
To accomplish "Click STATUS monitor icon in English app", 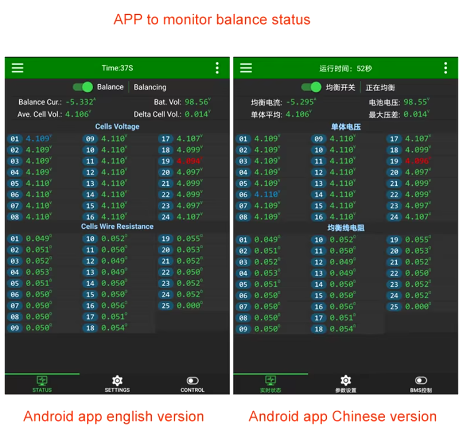I will pos(42,381).
